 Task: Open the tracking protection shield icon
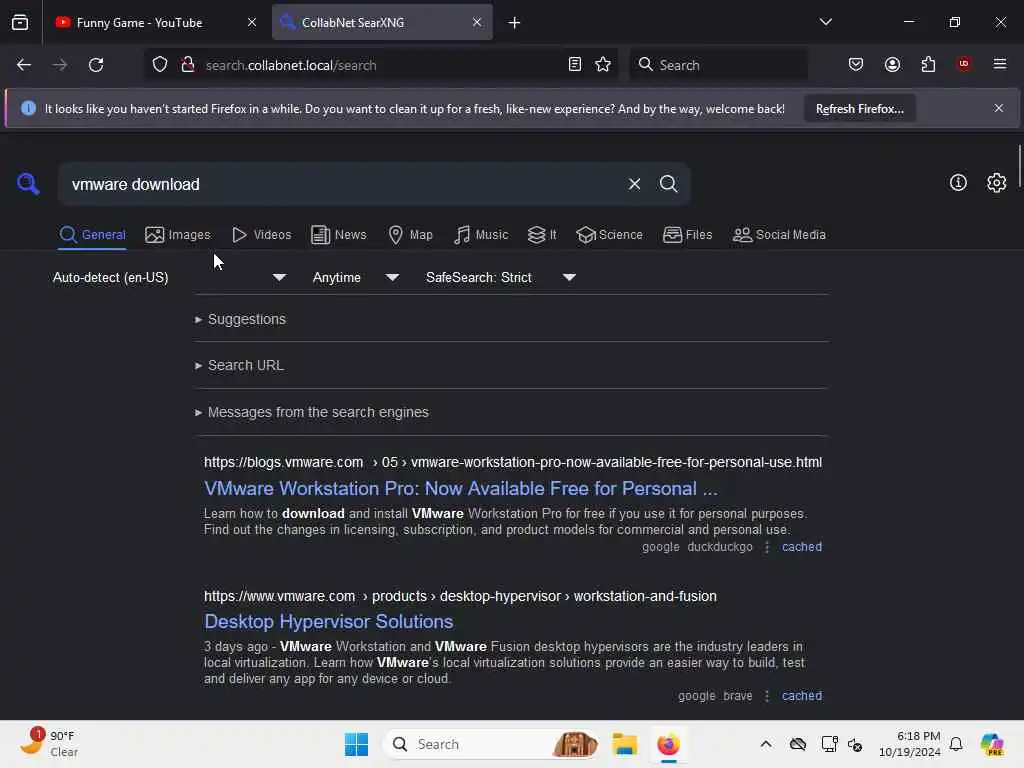coord(160,65)
